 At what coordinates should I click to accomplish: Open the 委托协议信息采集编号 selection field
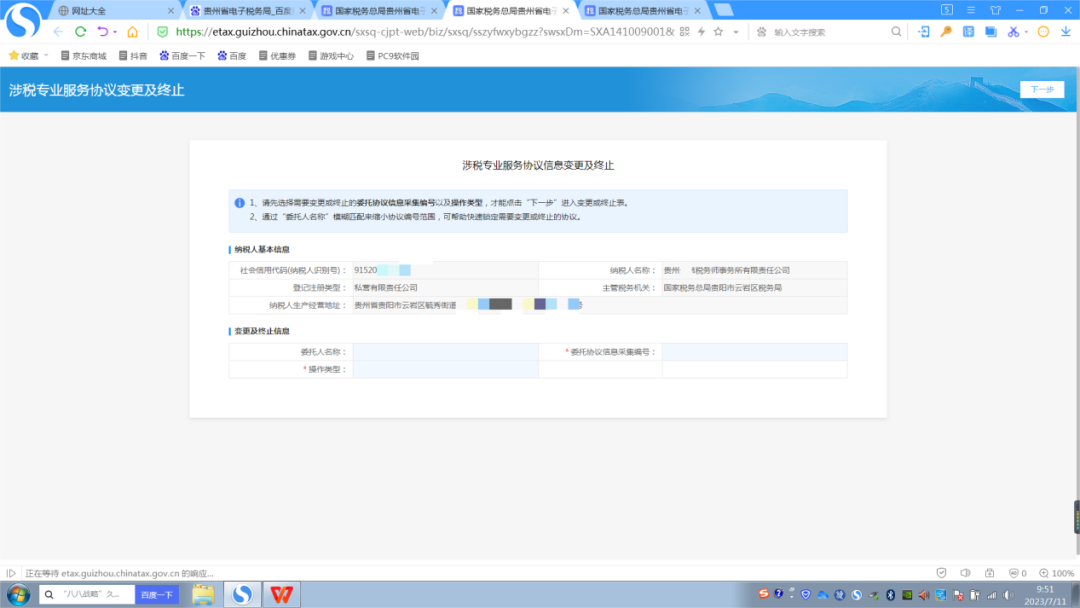coord(754,352)
